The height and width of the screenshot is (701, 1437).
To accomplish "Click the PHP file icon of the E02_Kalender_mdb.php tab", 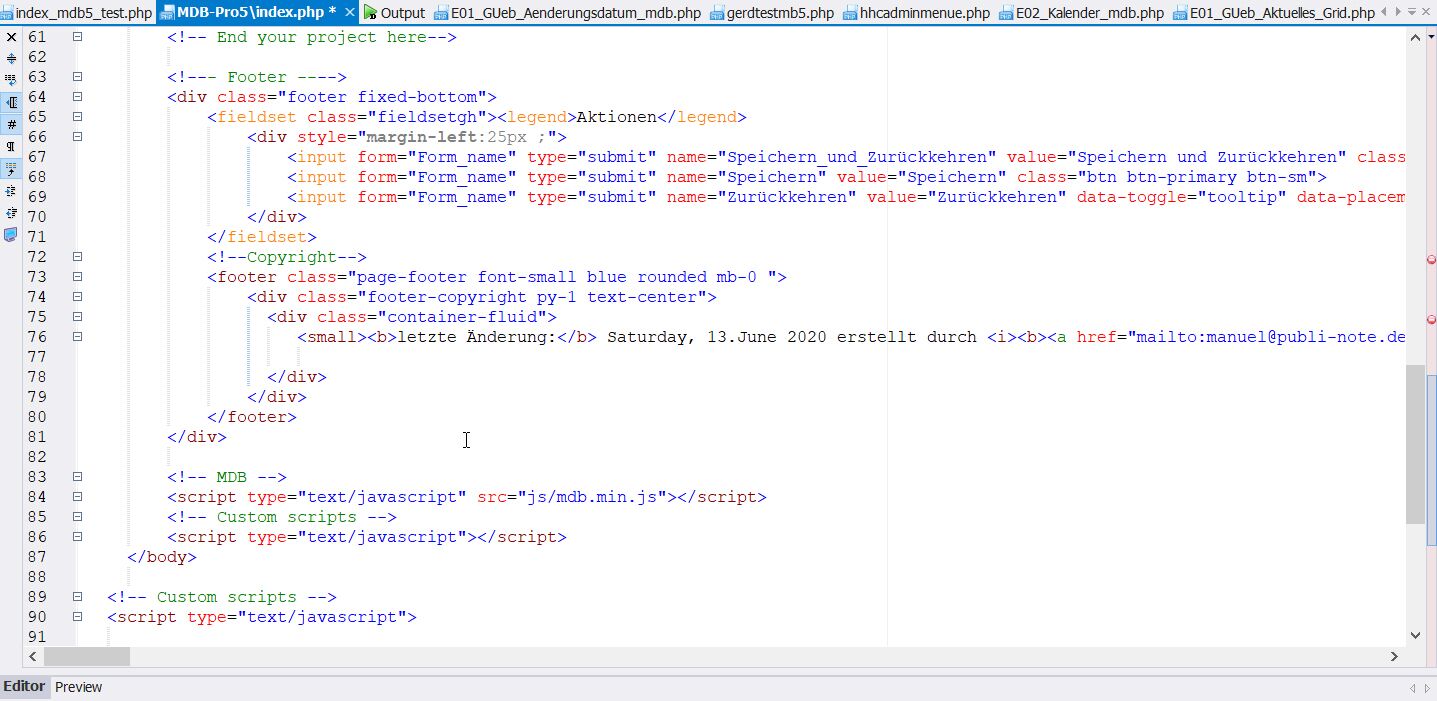I will 1006,13.
